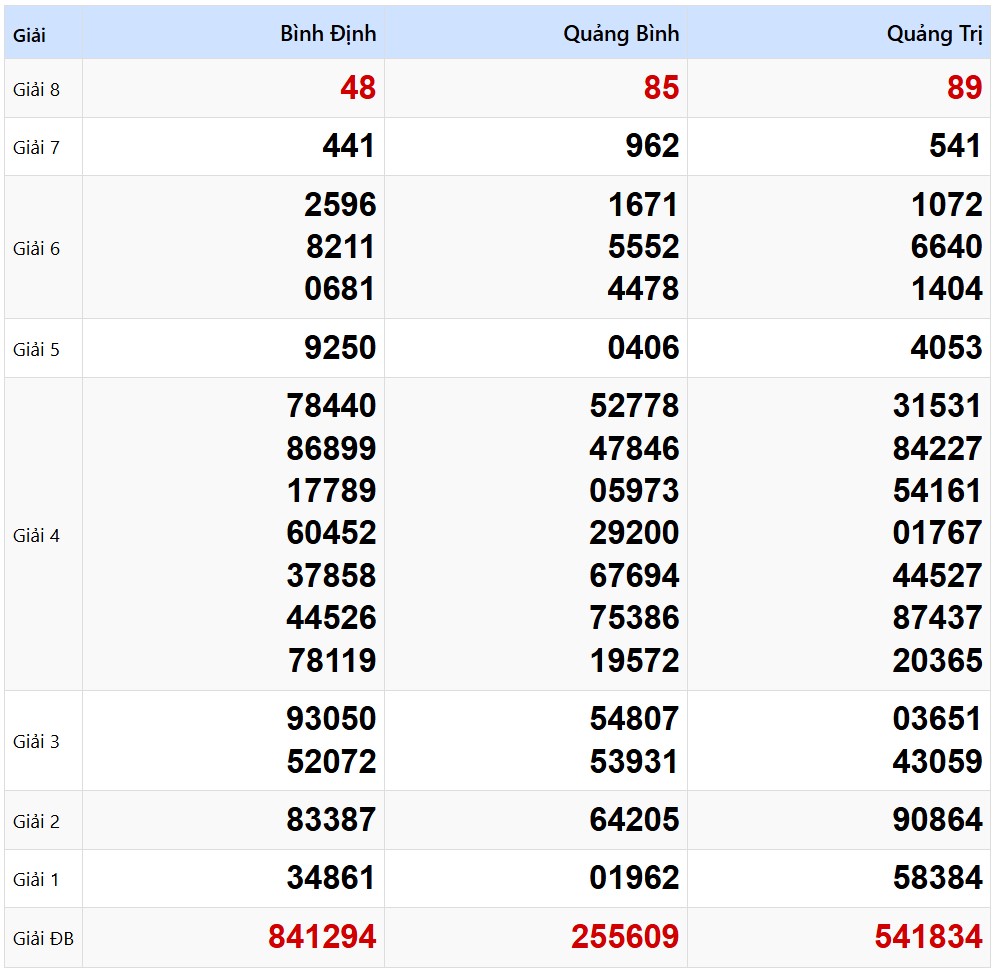Click the Giải 4 row label
Viewport: 994px width, 970px height.
pos(37,535)
